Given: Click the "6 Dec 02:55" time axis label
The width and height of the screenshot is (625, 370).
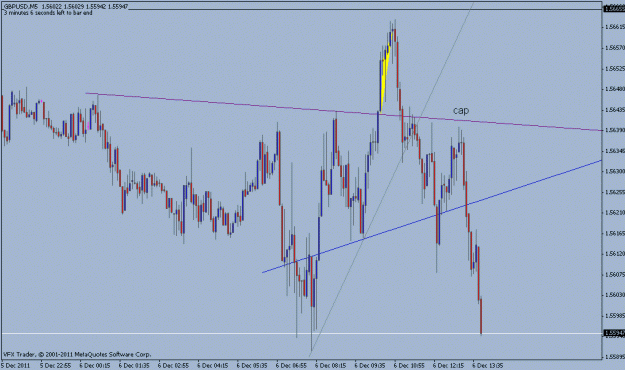Looking at the screenshot, I should point(173,365).
